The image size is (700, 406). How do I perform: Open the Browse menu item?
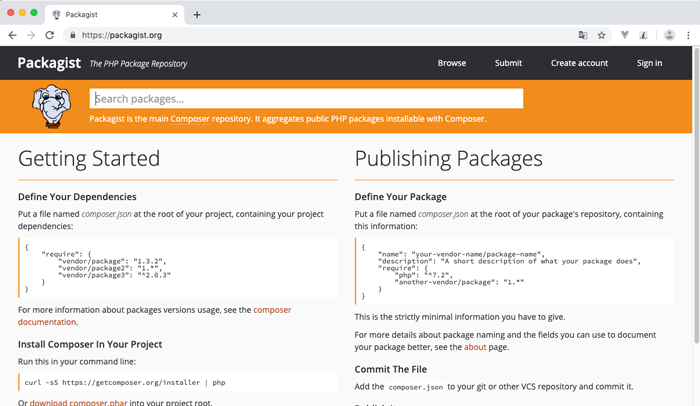click(x=451, y=63)
